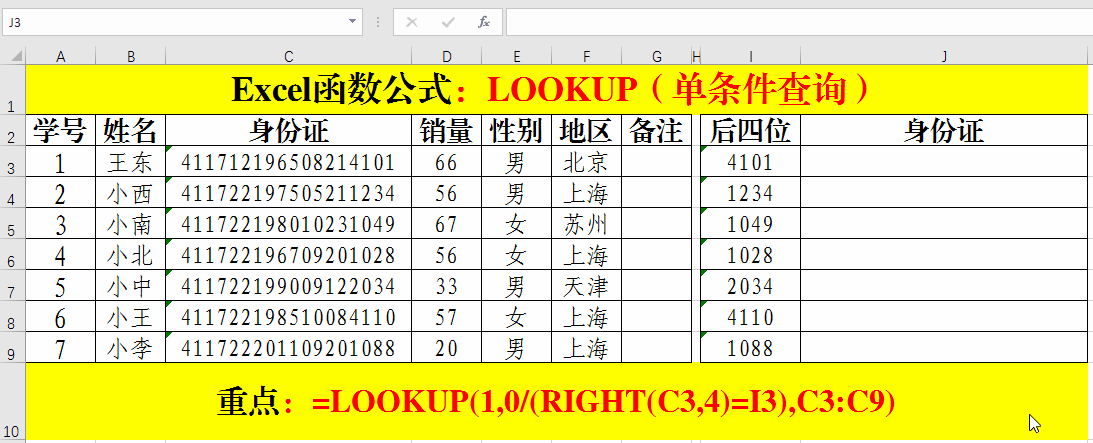Select column I header
The height and width of the screenshot is (443, 1093).
750,56
